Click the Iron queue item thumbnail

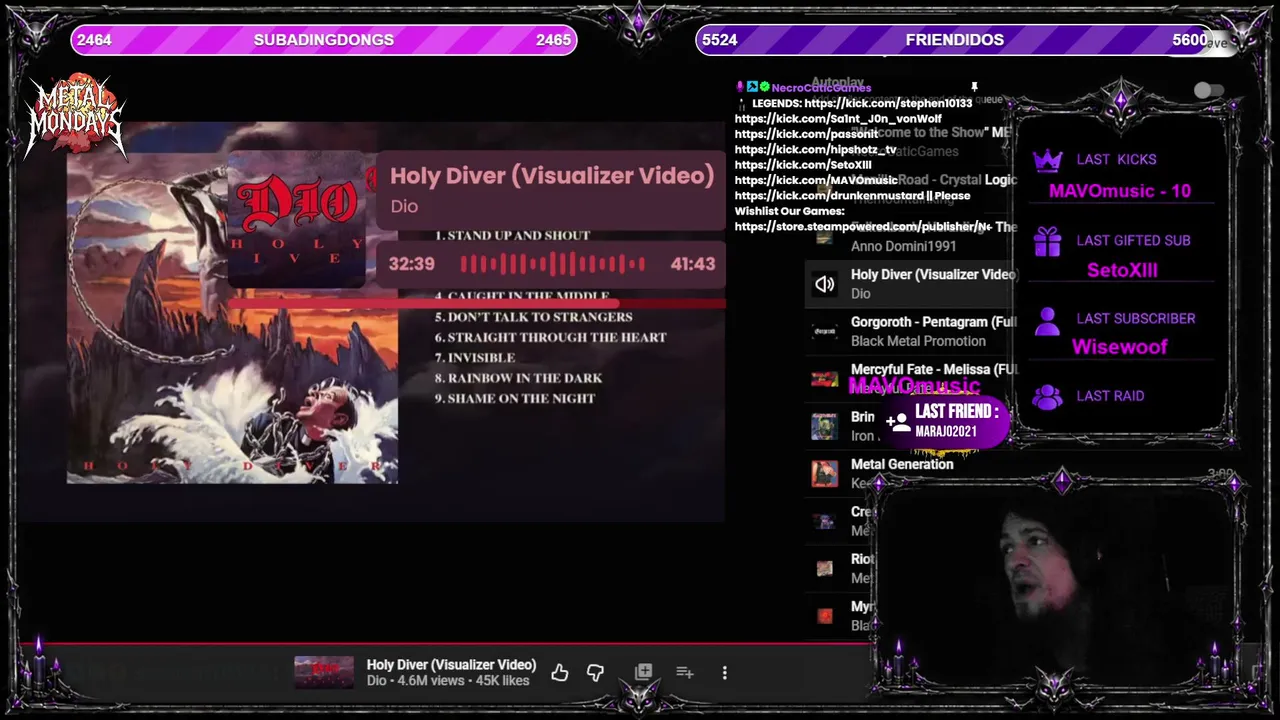click(x=824, y=426)
